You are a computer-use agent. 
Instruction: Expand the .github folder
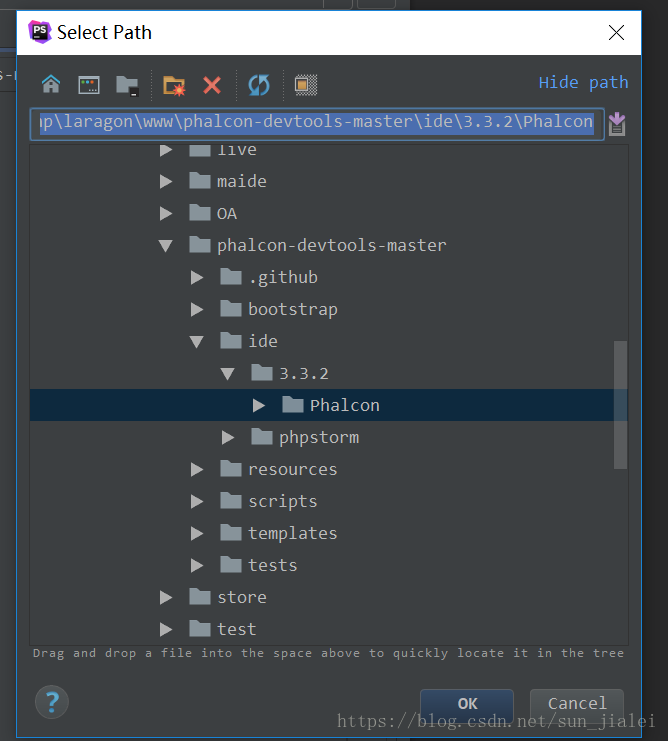[197, 277]
